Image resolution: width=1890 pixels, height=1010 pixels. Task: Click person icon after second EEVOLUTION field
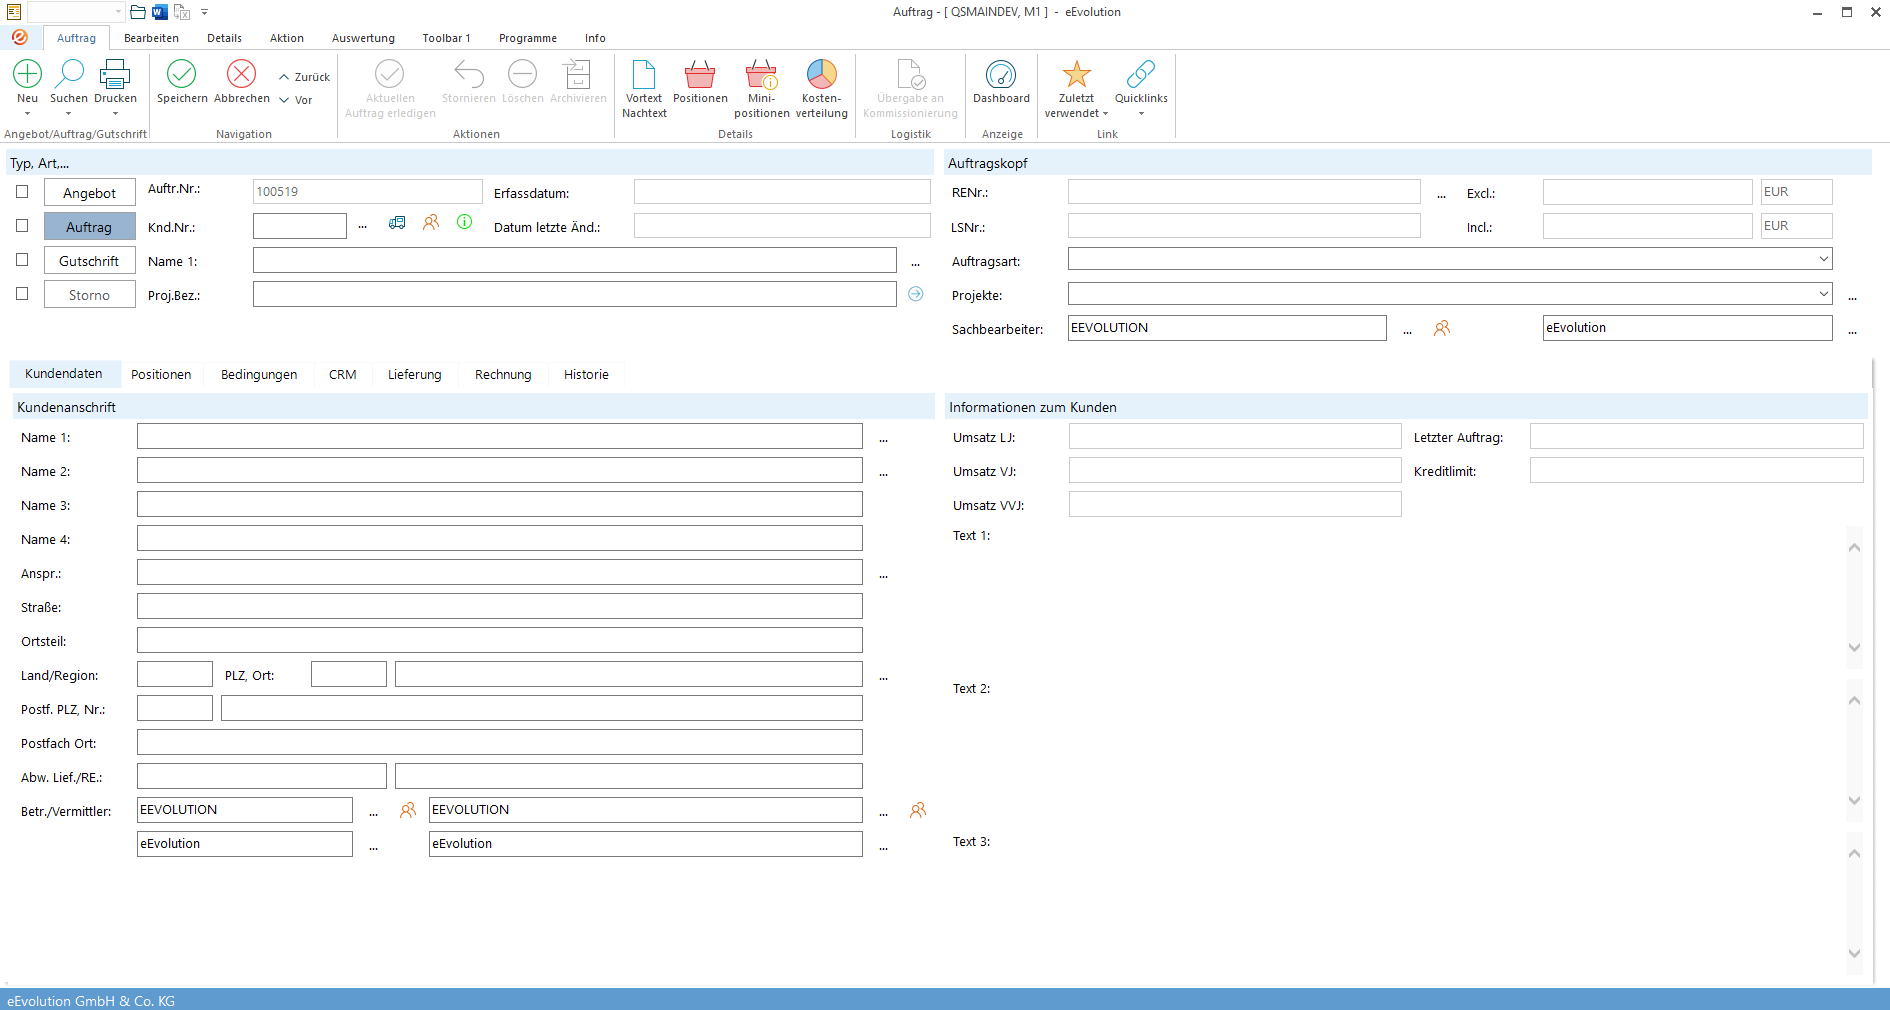[918, 810]
